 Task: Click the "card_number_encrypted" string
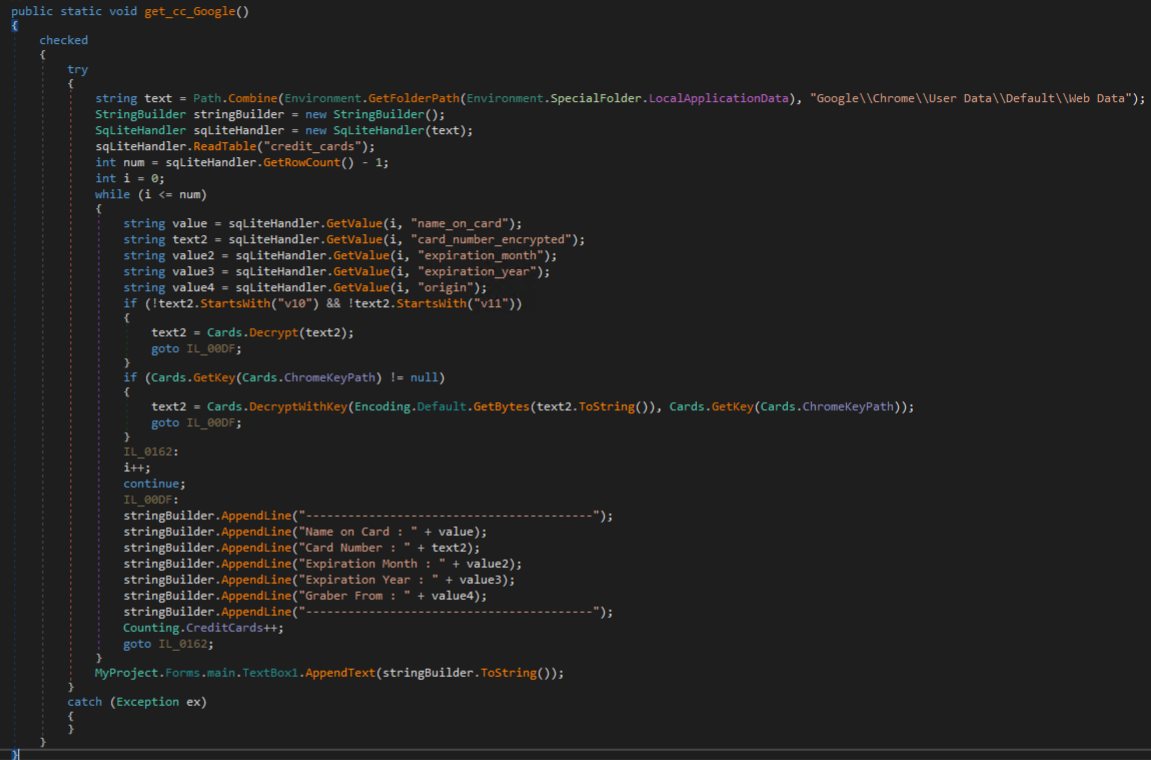tap(491, 239)
